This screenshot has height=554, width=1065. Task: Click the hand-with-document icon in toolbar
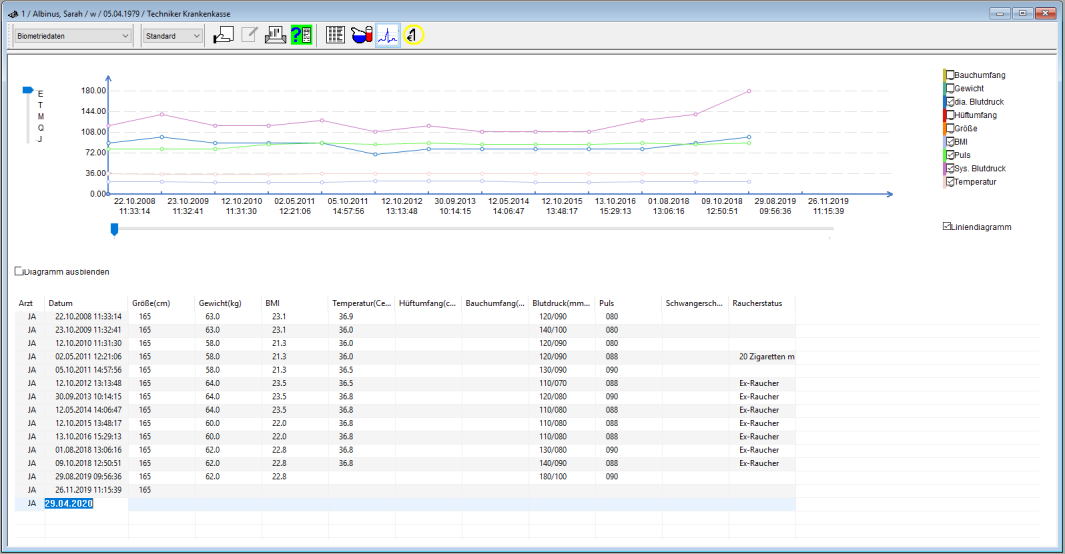click(x=223, y=35)
